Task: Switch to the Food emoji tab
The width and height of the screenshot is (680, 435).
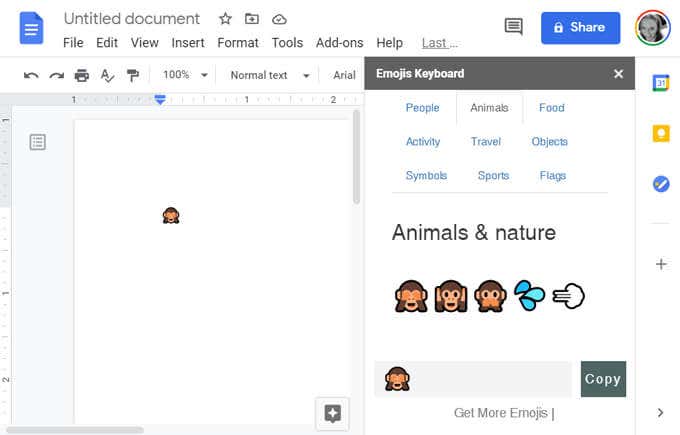Action: click(x=551, y=108)
